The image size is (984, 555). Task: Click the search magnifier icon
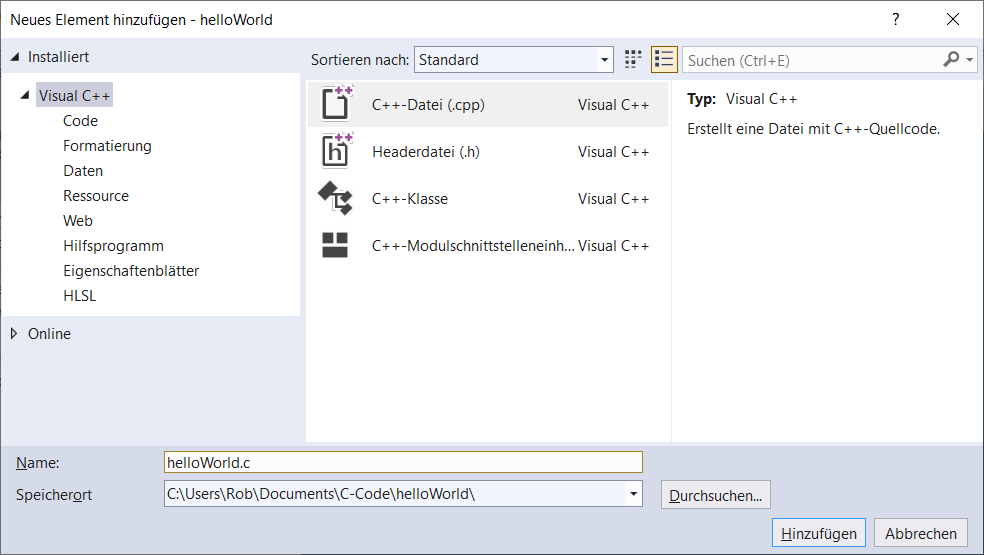click(951, 60)
